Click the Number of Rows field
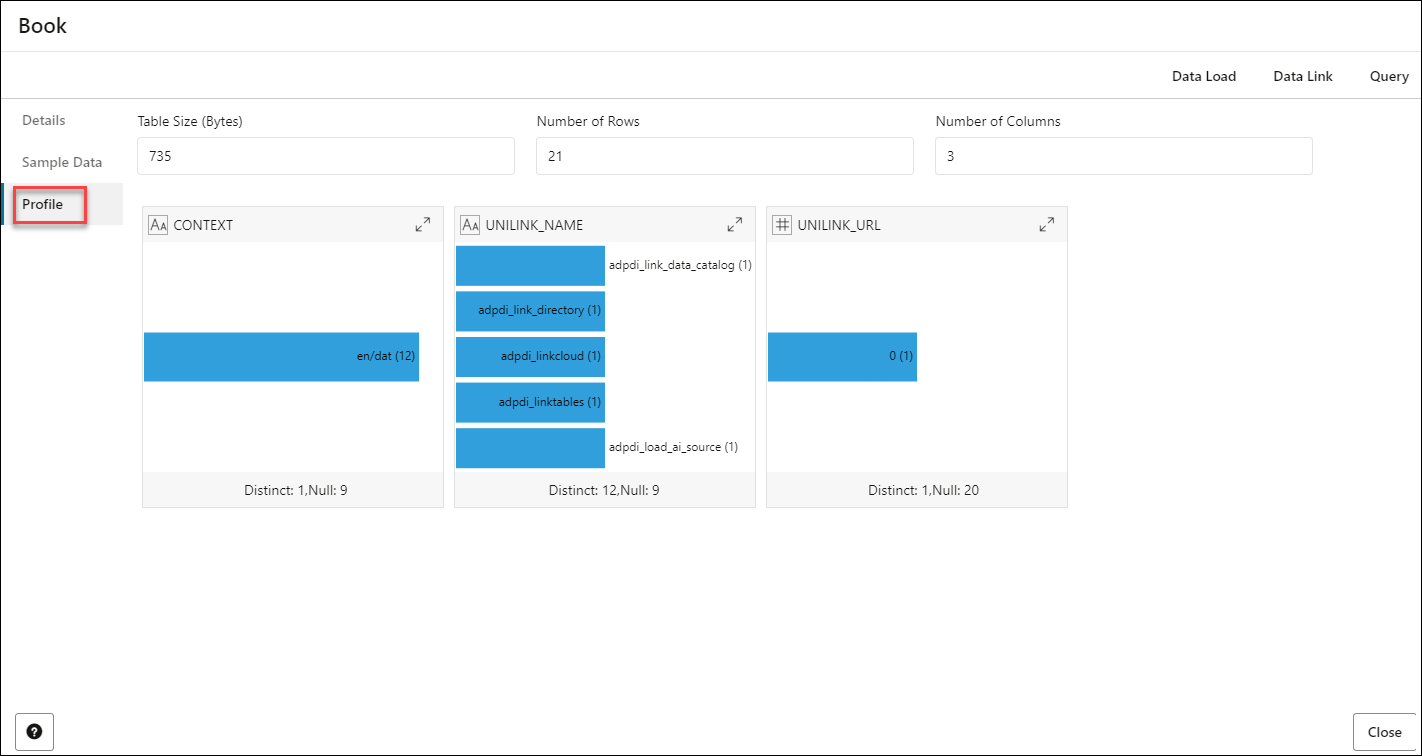Screen dimensions: 1422x756 coord(725,156)
